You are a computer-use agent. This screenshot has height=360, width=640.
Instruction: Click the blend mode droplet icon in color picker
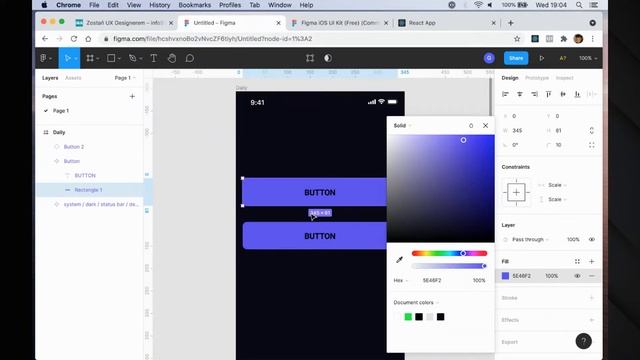click(471, 126)
